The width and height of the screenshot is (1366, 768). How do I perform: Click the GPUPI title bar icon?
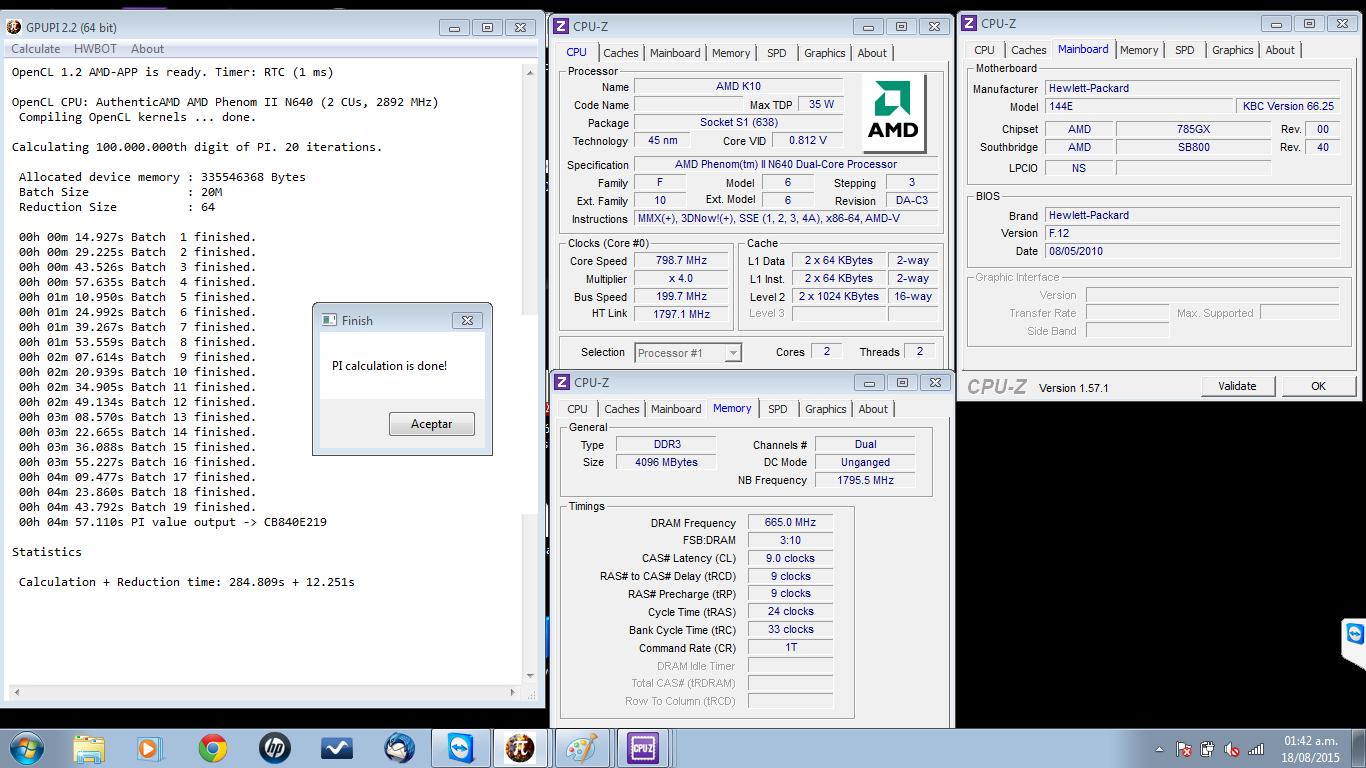click(x=14, y=28)
